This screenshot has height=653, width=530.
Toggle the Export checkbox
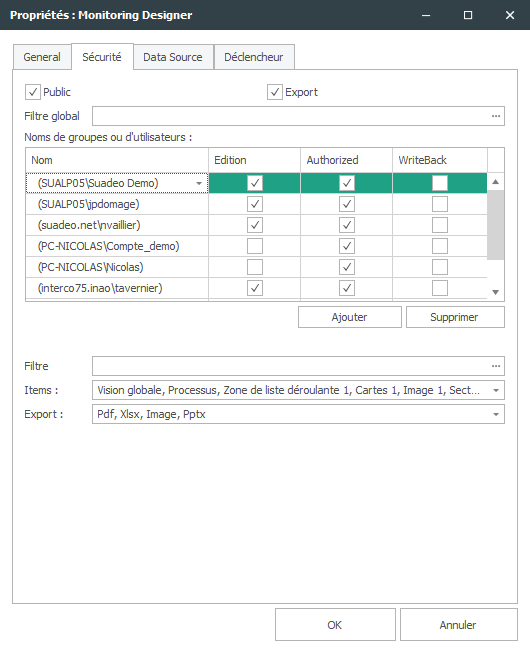275,92
